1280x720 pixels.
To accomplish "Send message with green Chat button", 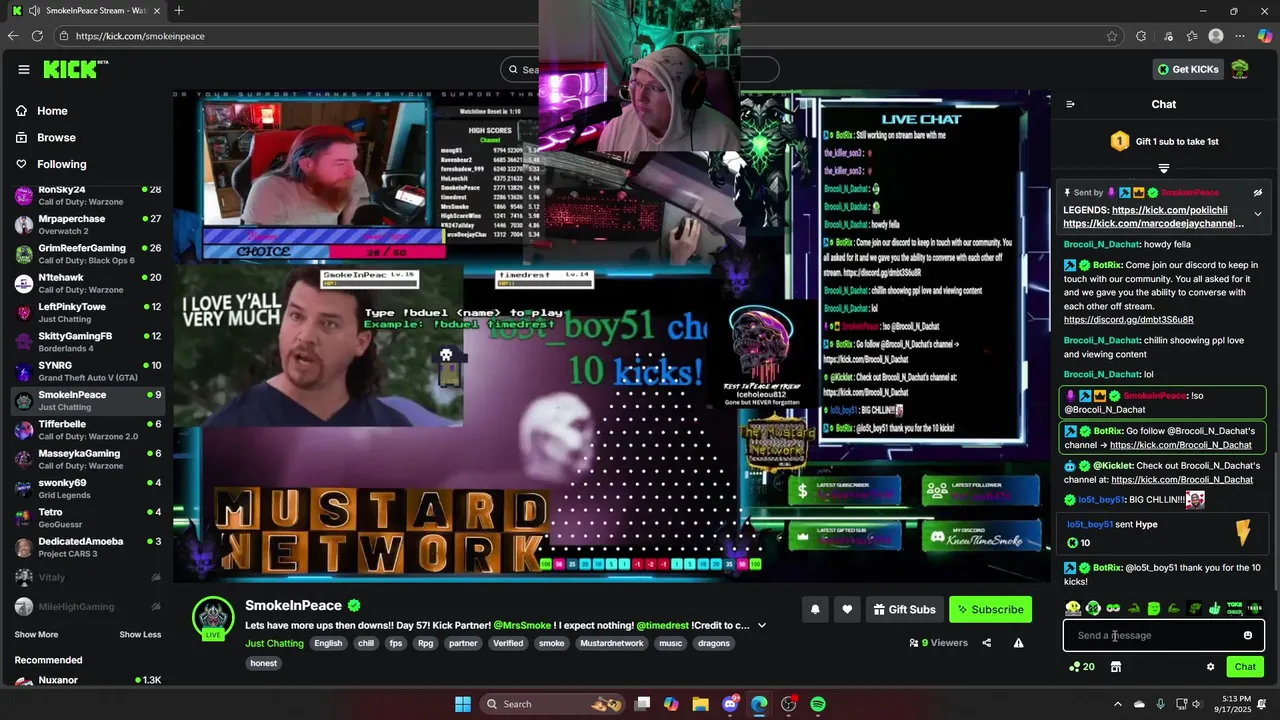I will point(1245,667).
